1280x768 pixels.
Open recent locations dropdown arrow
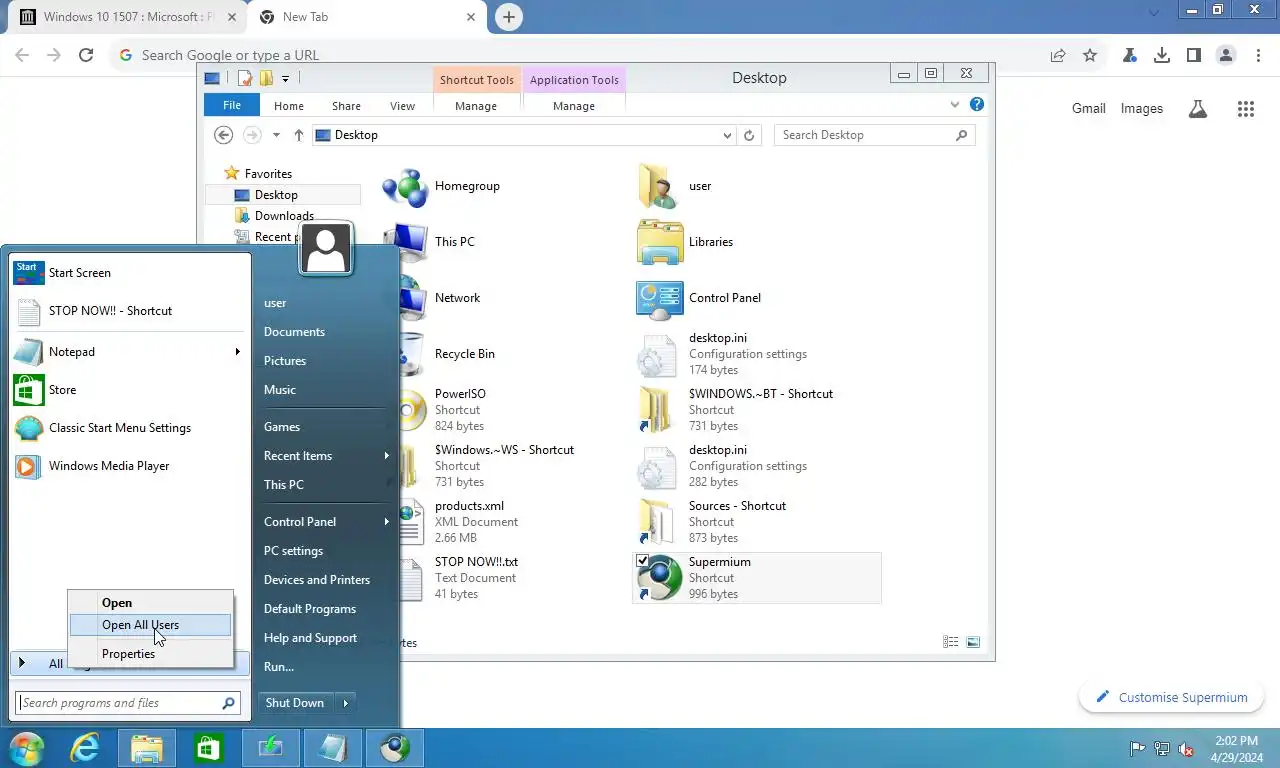[277, 135]
